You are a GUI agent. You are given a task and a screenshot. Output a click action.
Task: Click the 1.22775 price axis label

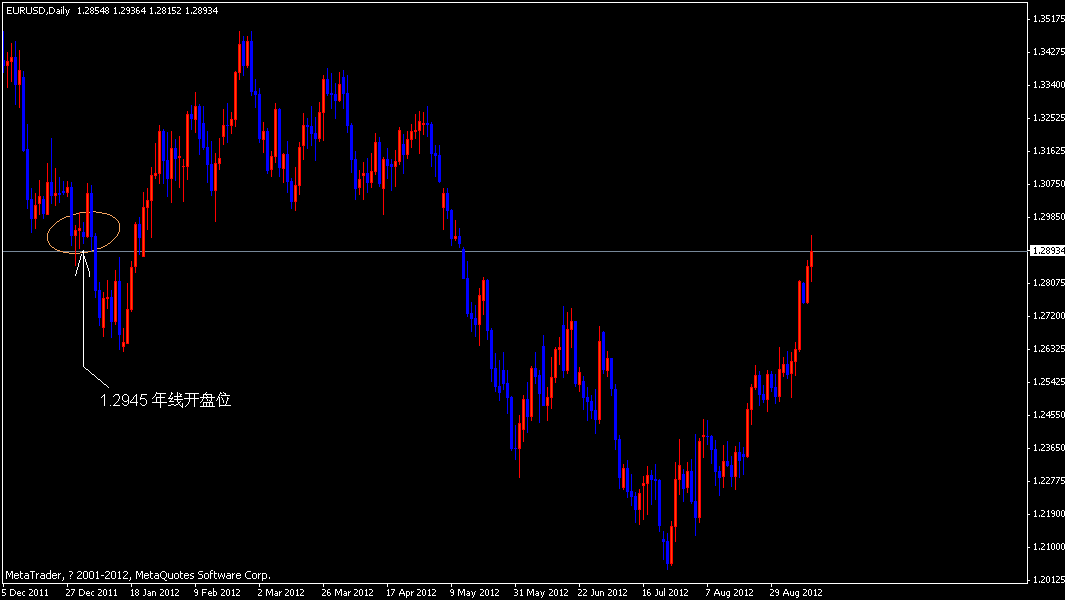1048,480
